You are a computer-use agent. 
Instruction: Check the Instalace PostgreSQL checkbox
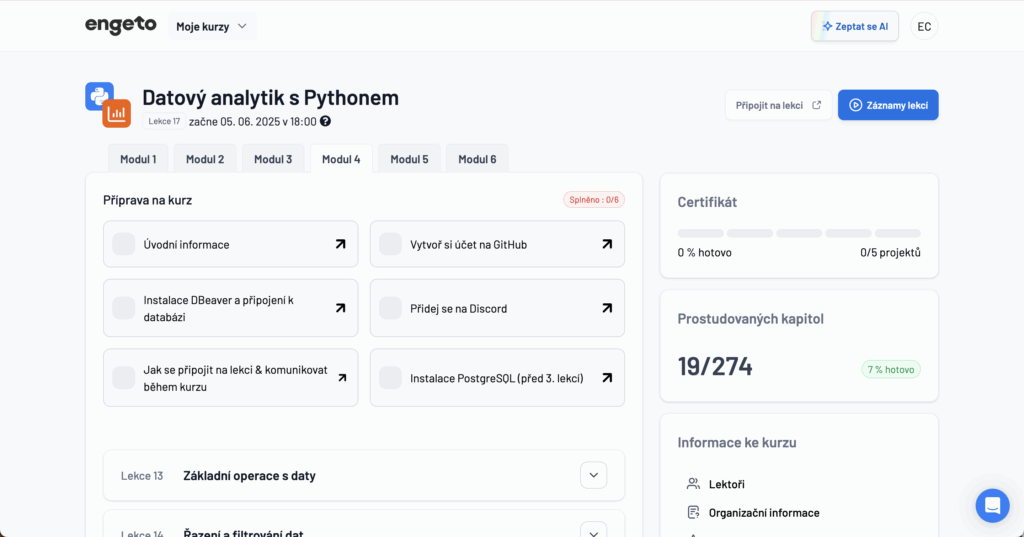tap(391, 378)
